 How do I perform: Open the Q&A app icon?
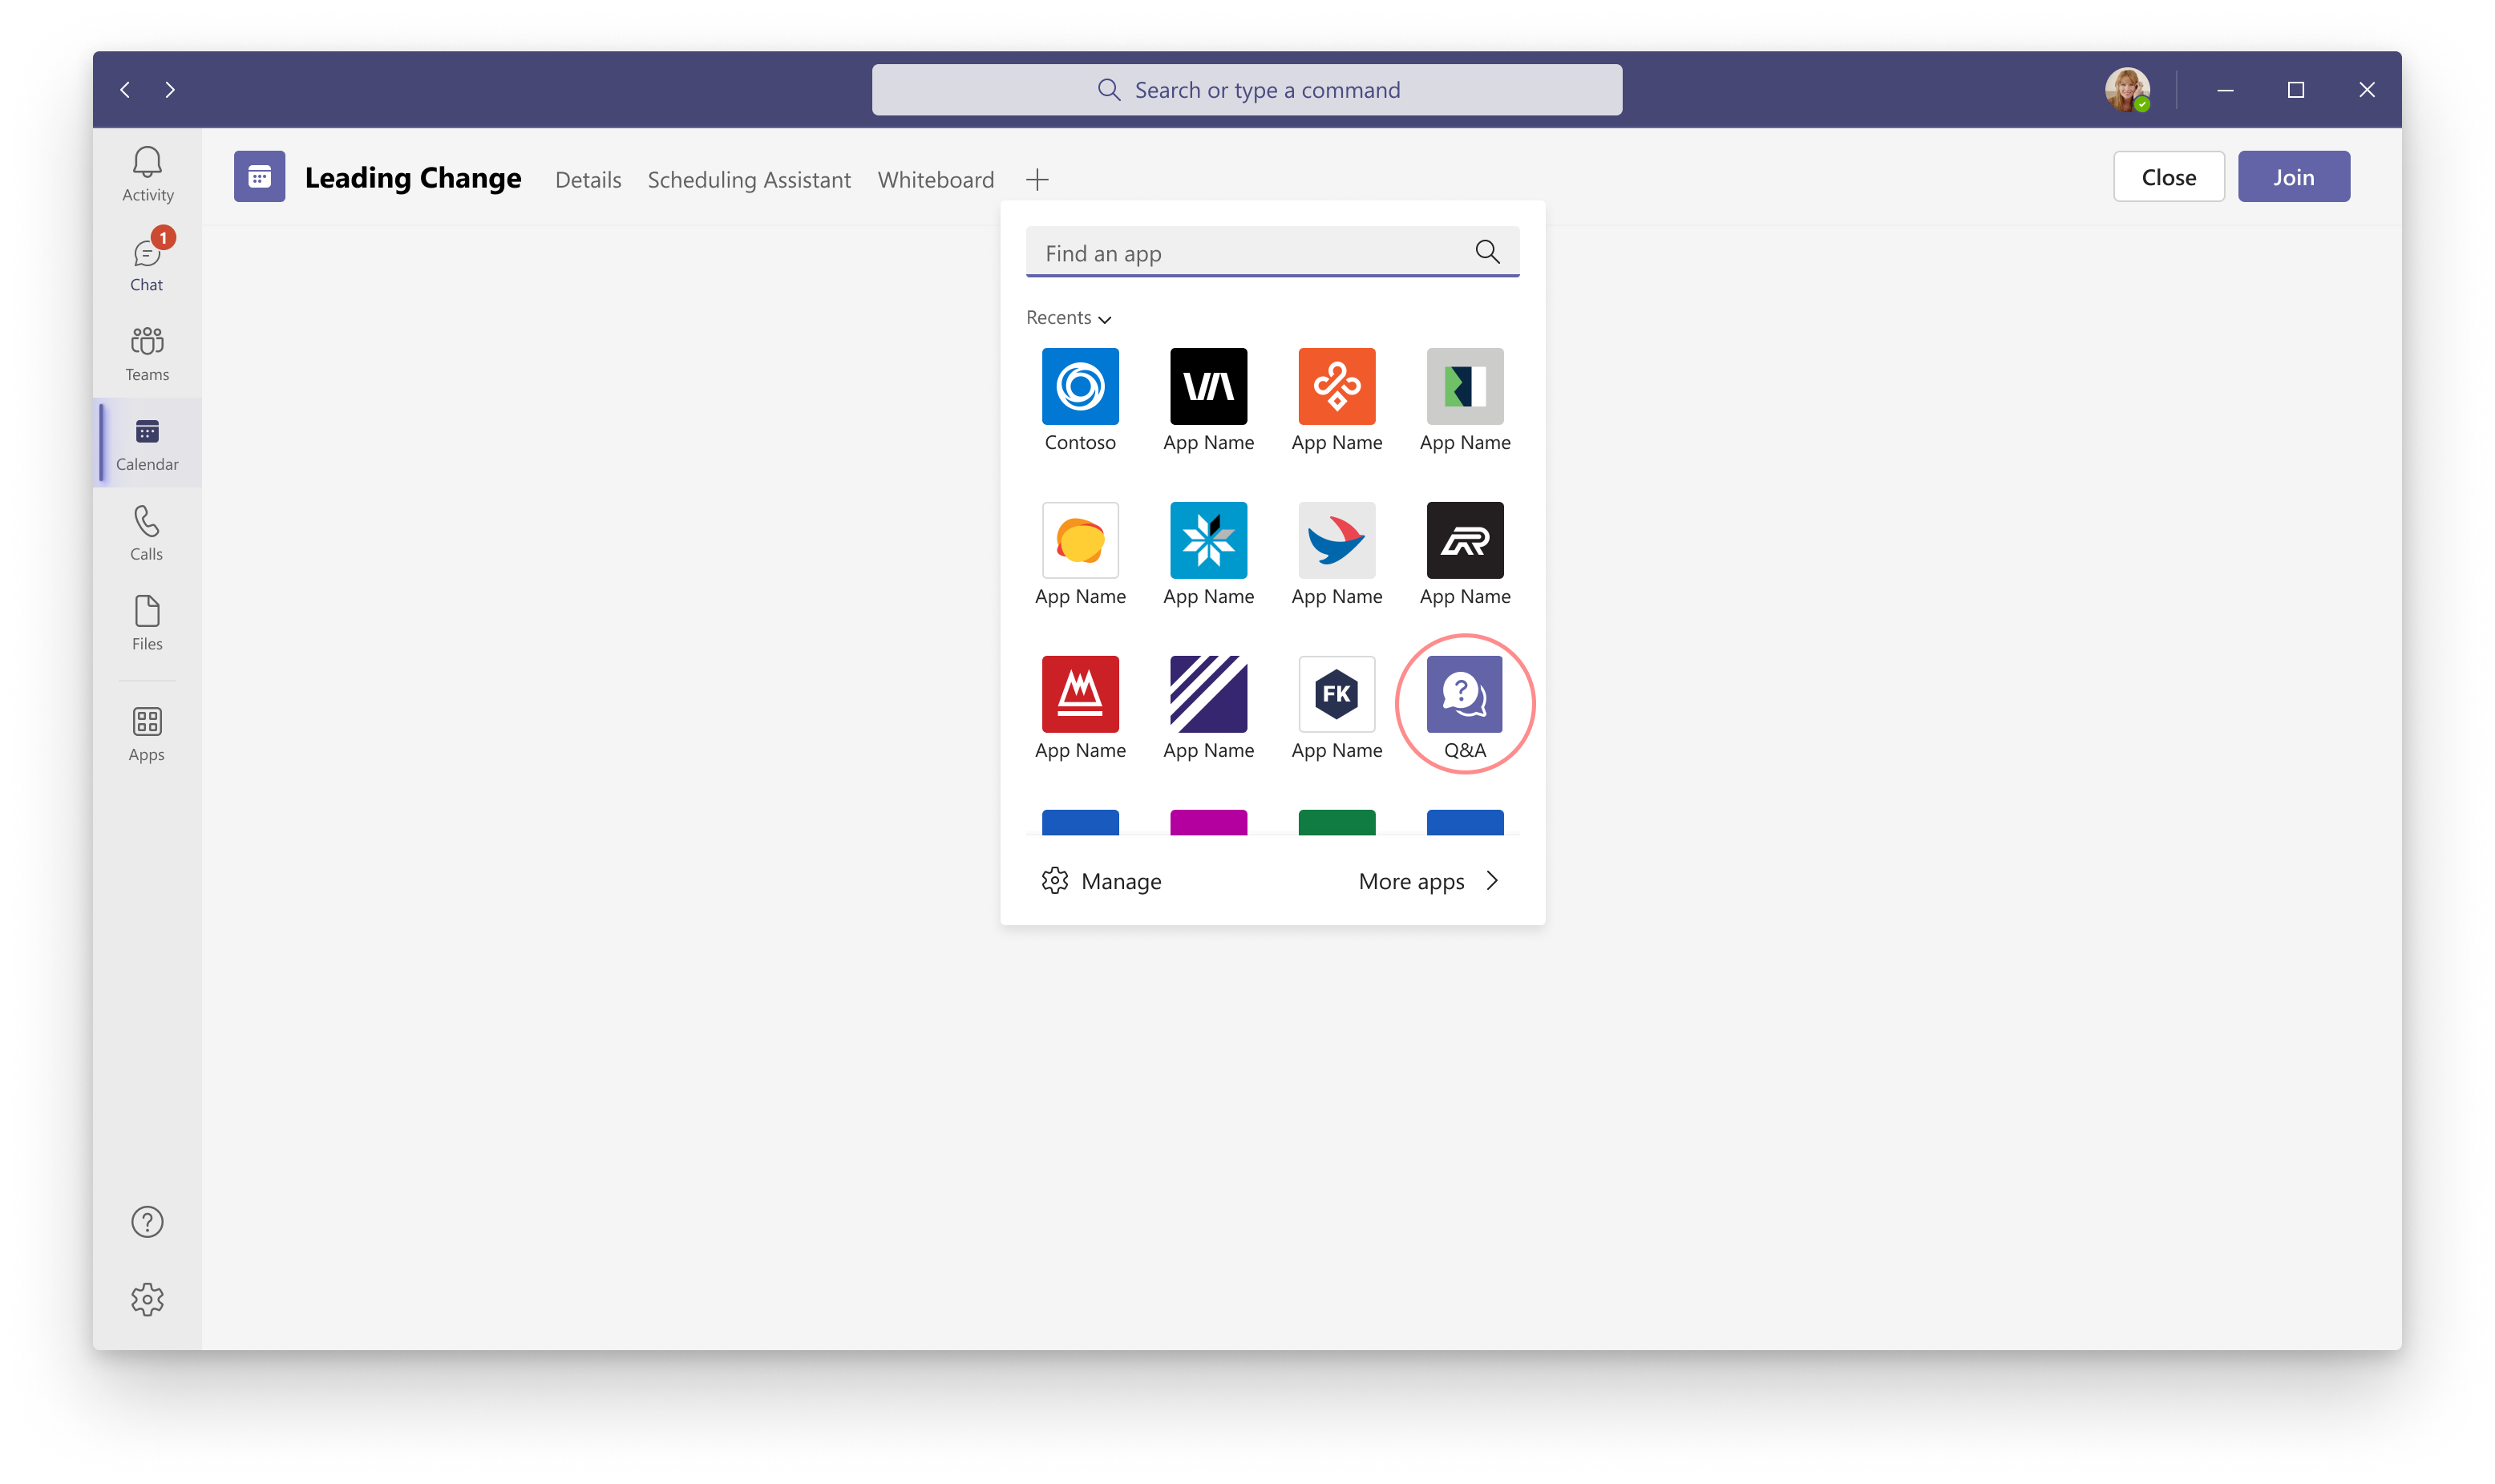pos(1464,694)
